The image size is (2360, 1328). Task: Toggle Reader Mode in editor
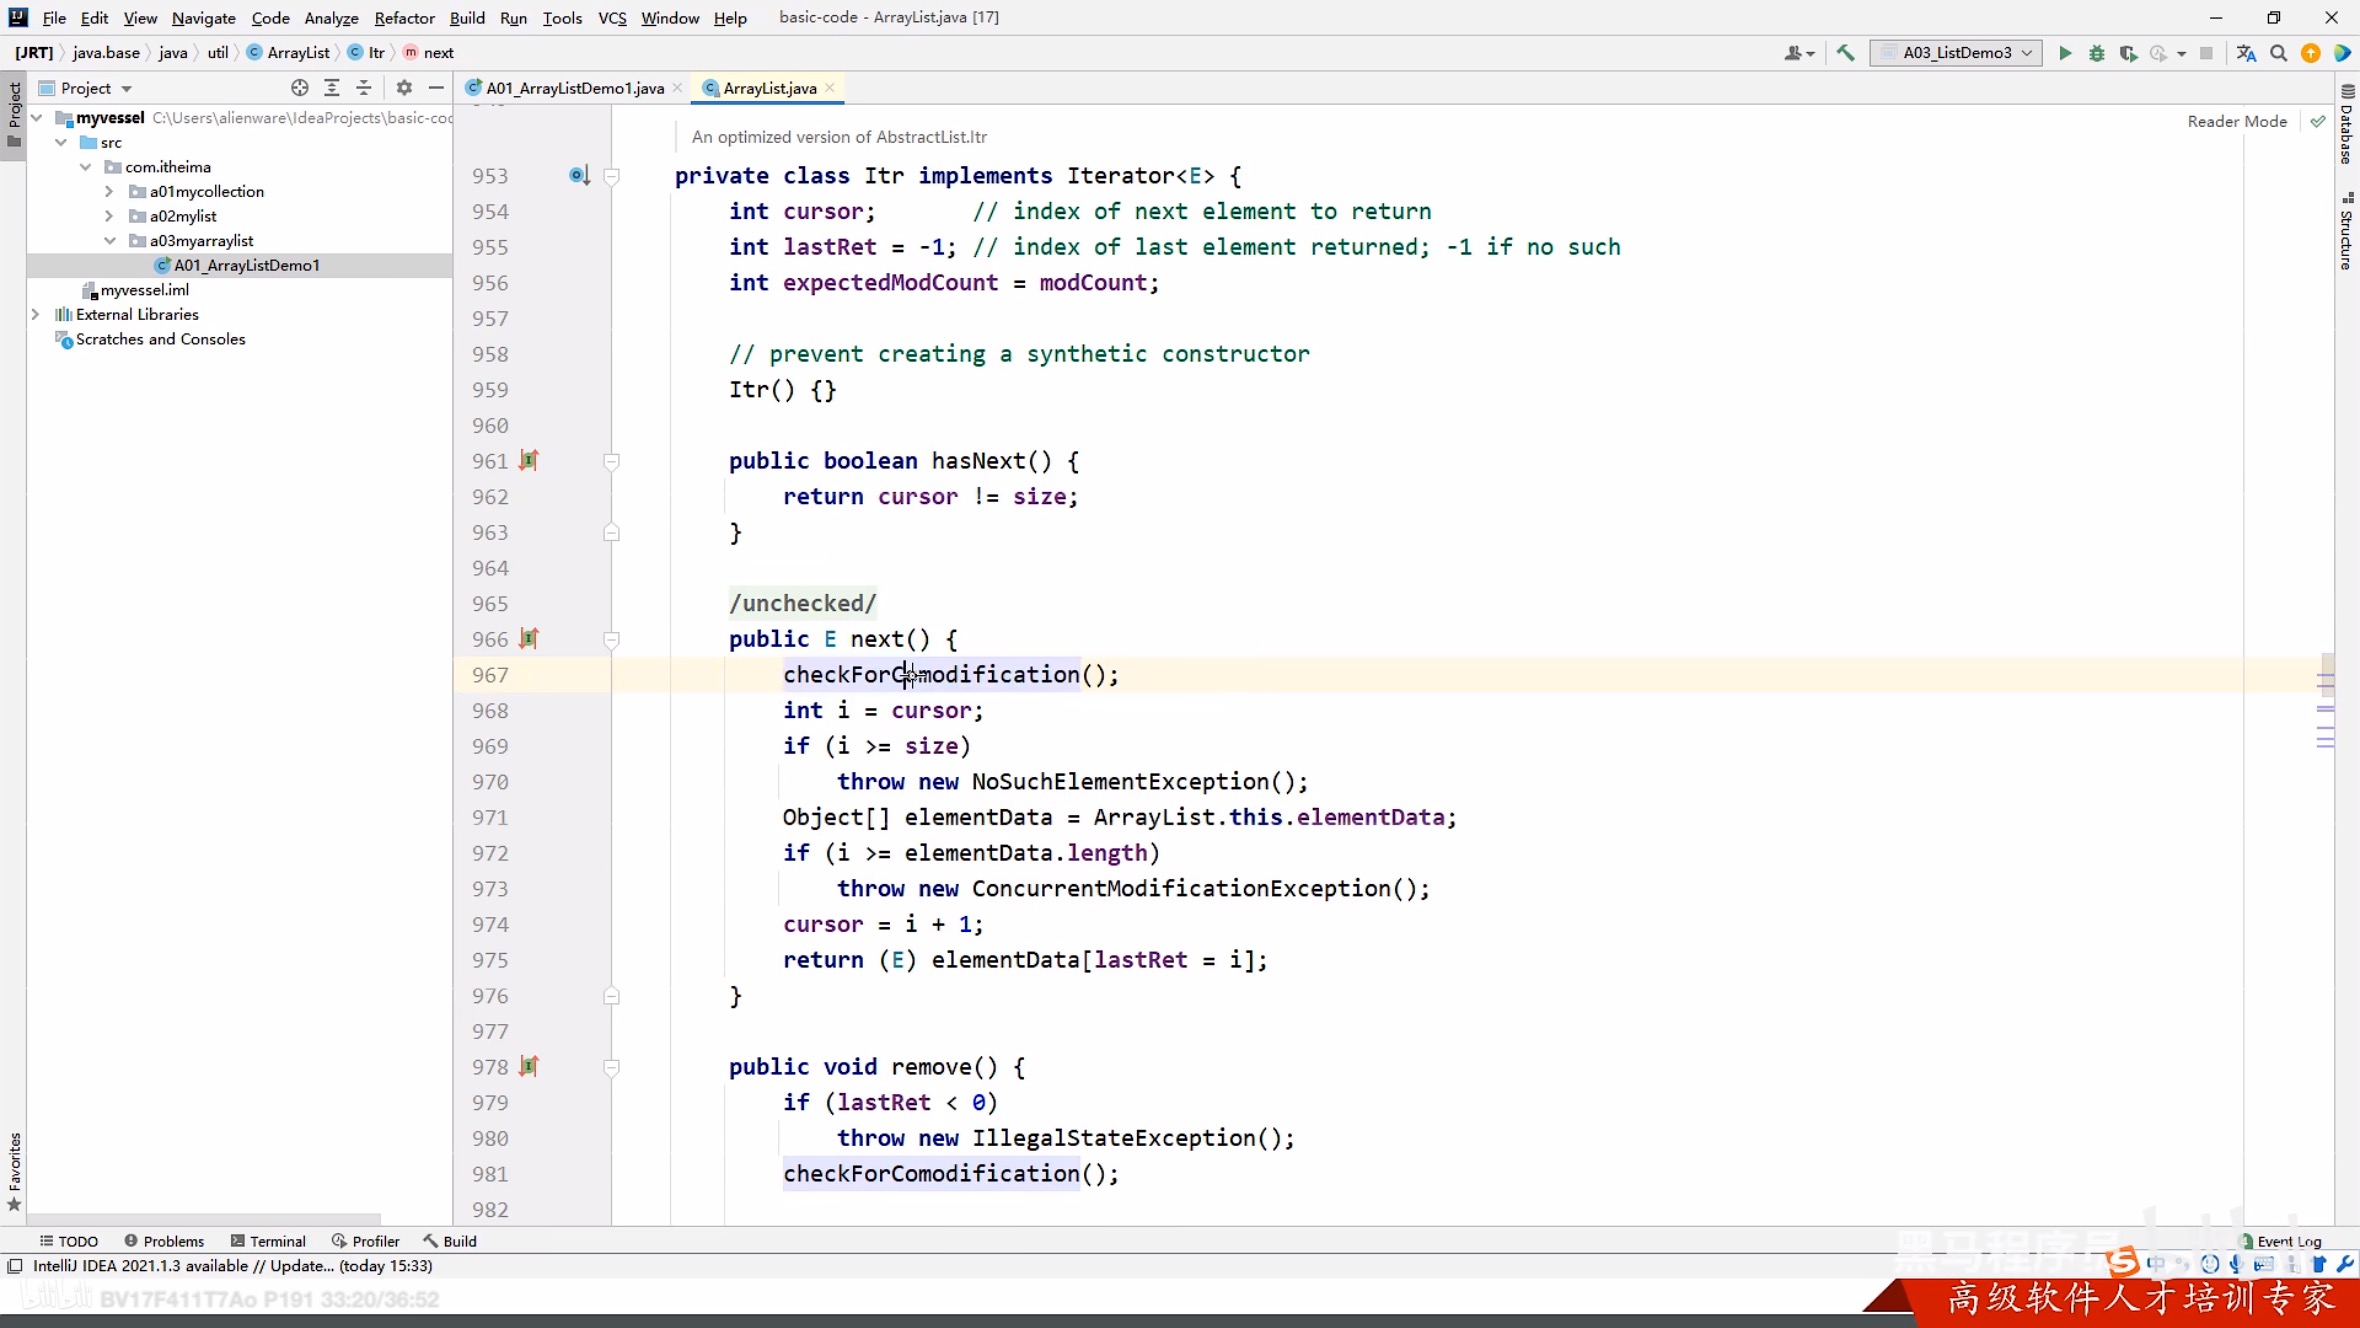tap(2237, 121)
